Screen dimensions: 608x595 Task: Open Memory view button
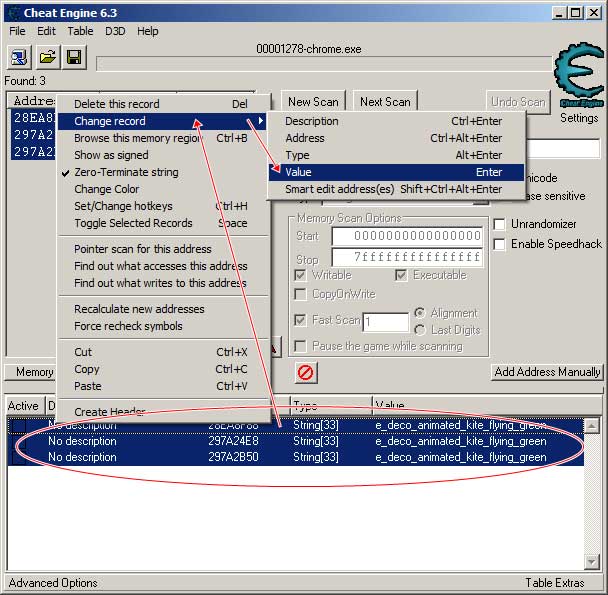pos(31,372)
